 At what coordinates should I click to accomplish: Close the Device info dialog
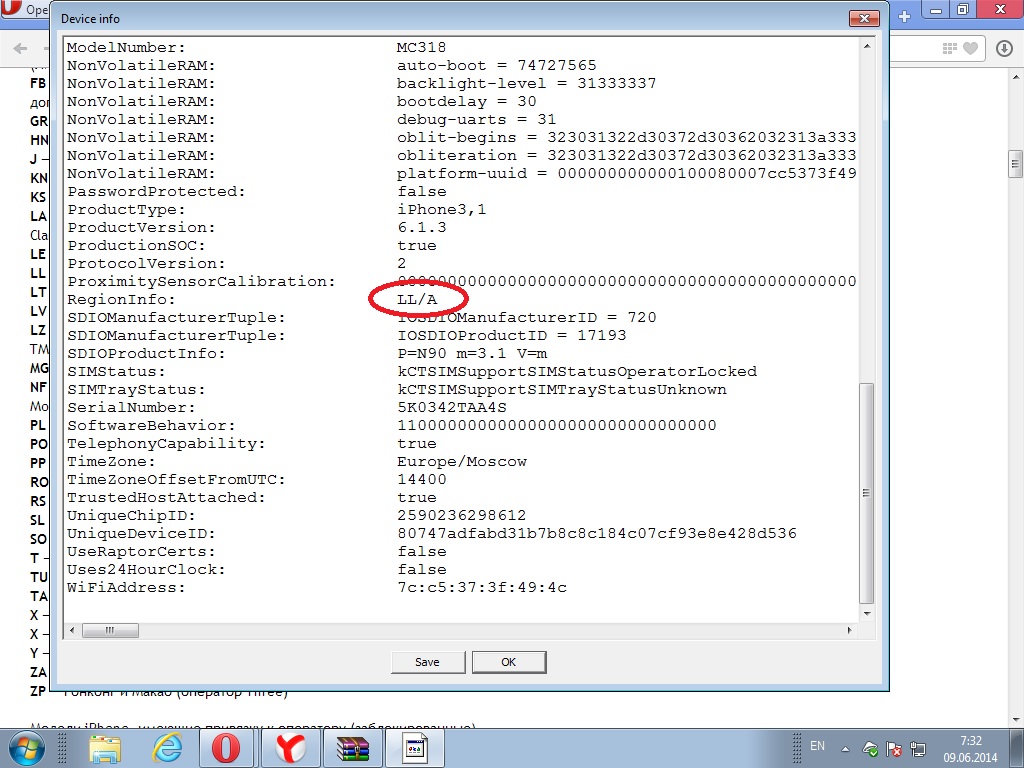click(864, 18)
